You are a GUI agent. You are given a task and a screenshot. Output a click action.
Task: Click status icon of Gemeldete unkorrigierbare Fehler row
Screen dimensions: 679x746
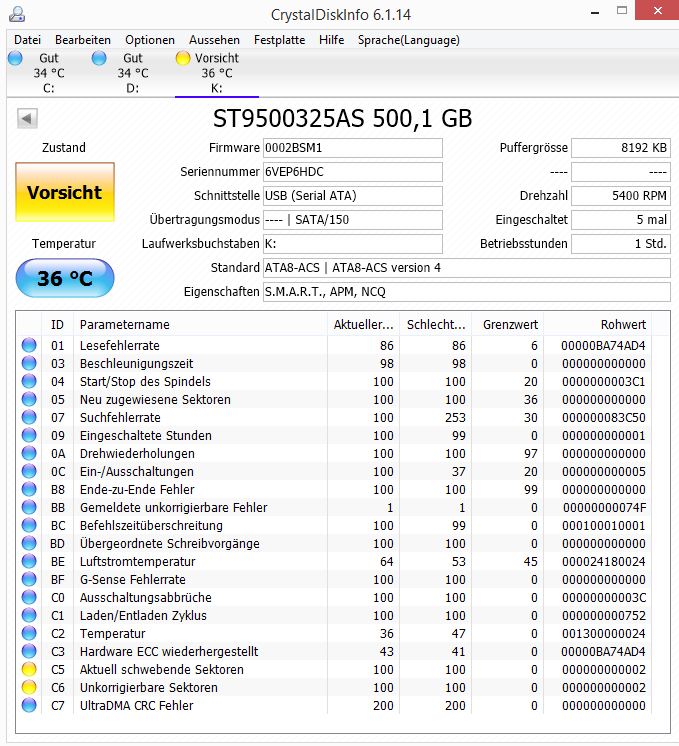point(29,508)
